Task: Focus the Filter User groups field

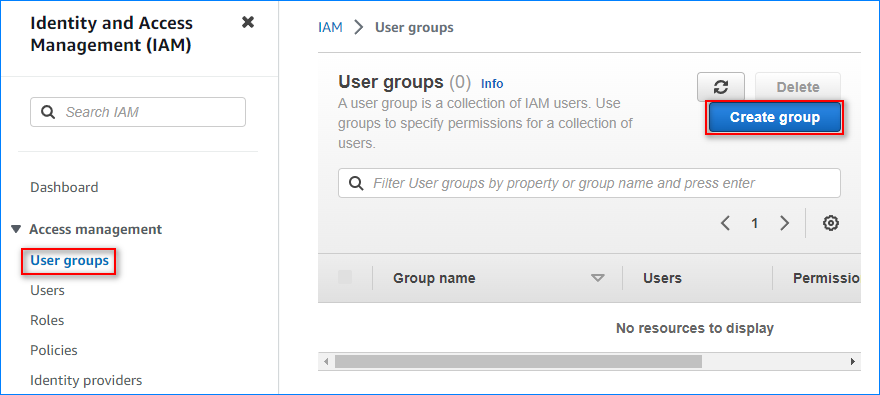Action: (589, 183)
